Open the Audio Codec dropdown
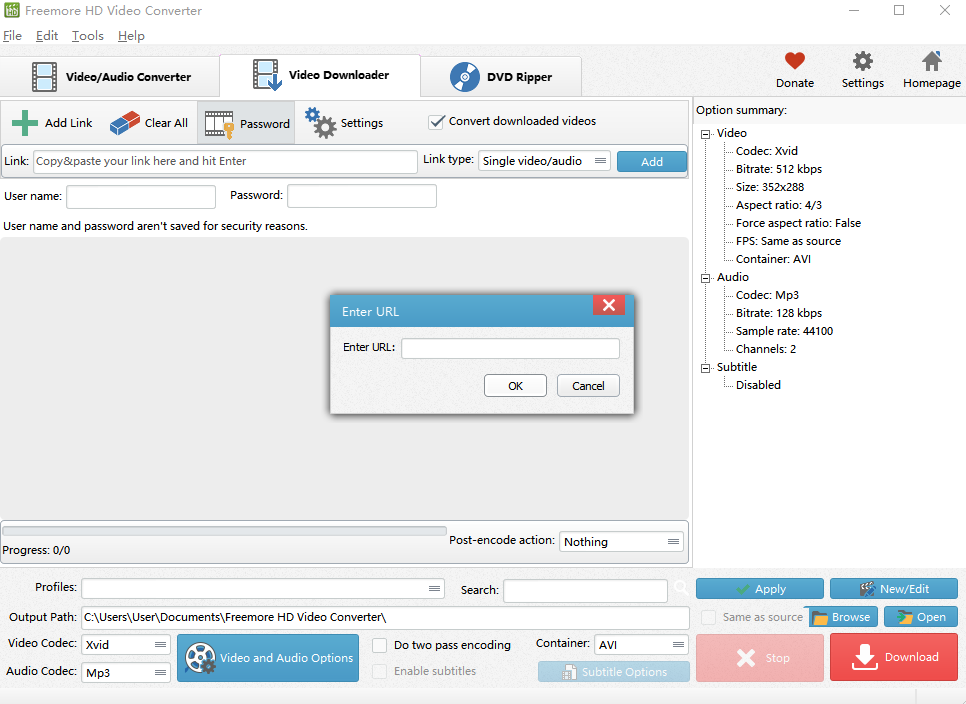966x704 pixels. (x=126, y=673)
